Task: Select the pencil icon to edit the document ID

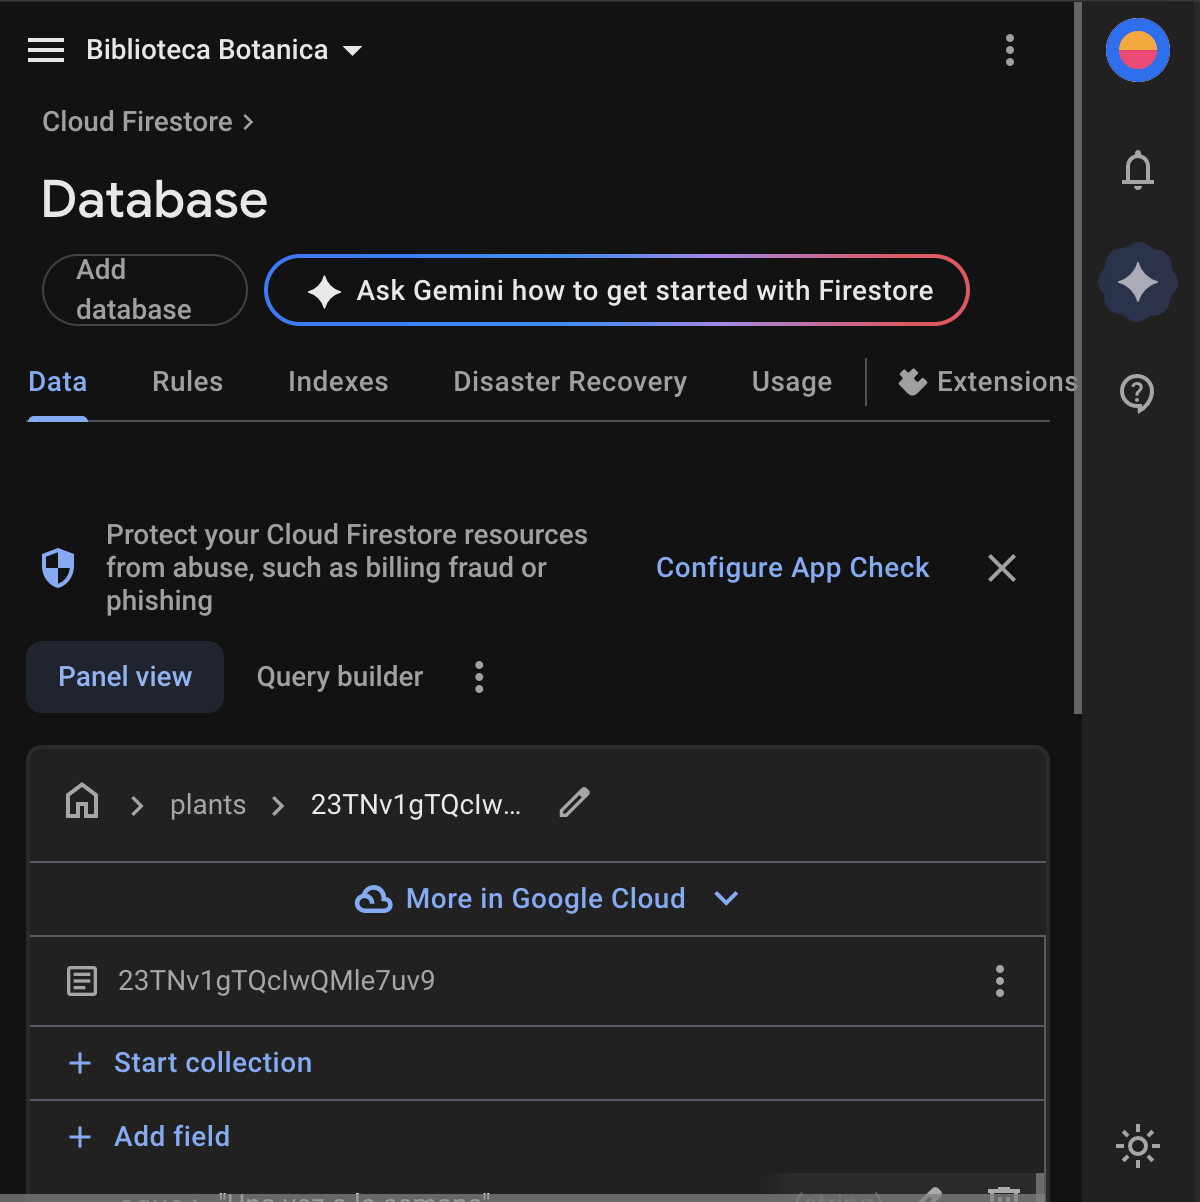Action: pos(574,803)
